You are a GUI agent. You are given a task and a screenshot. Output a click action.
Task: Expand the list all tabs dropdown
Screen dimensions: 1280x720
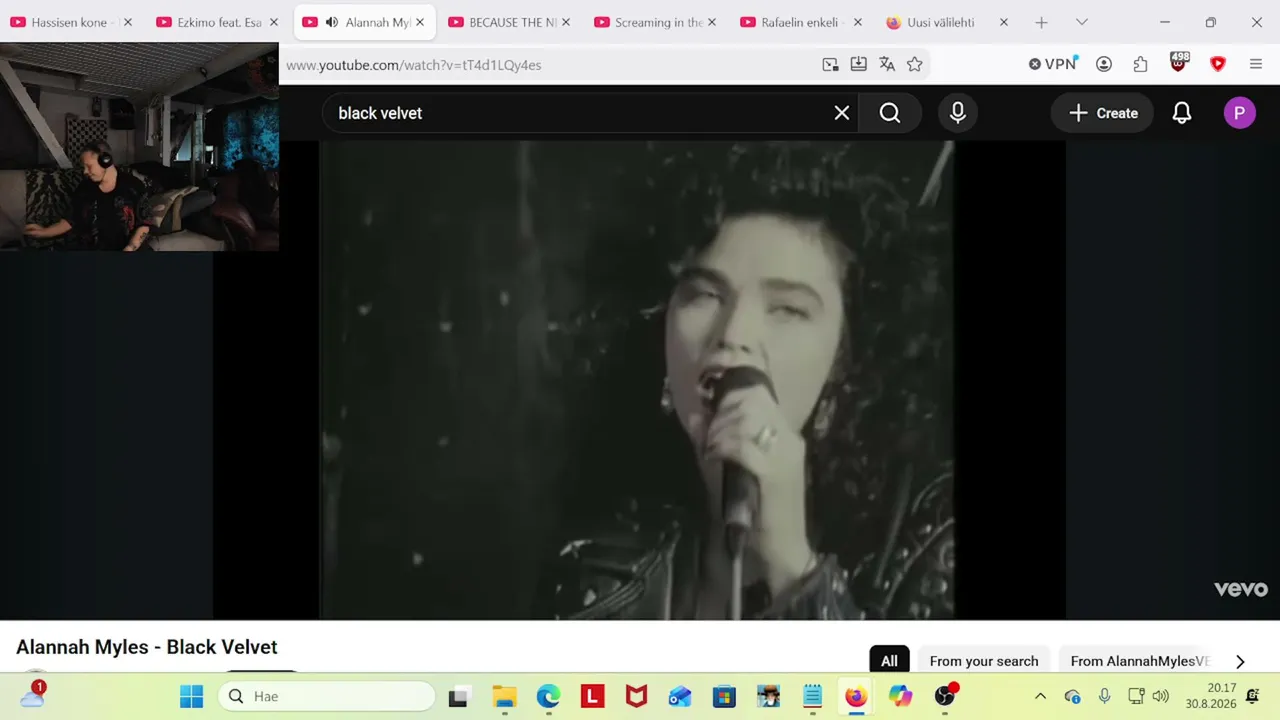[x=1081, y=22]
